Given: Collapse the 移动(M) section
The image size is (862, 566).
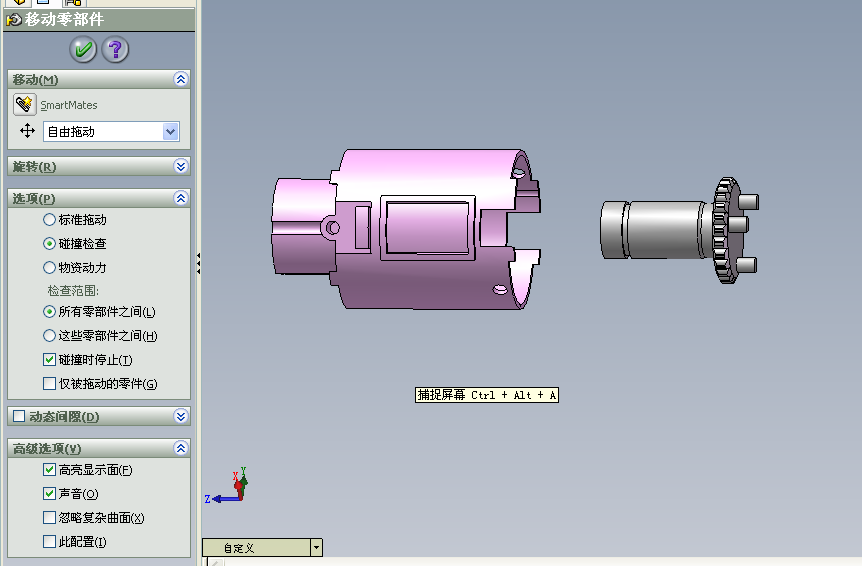Looking at the screenshot, I should coord(181,79).
